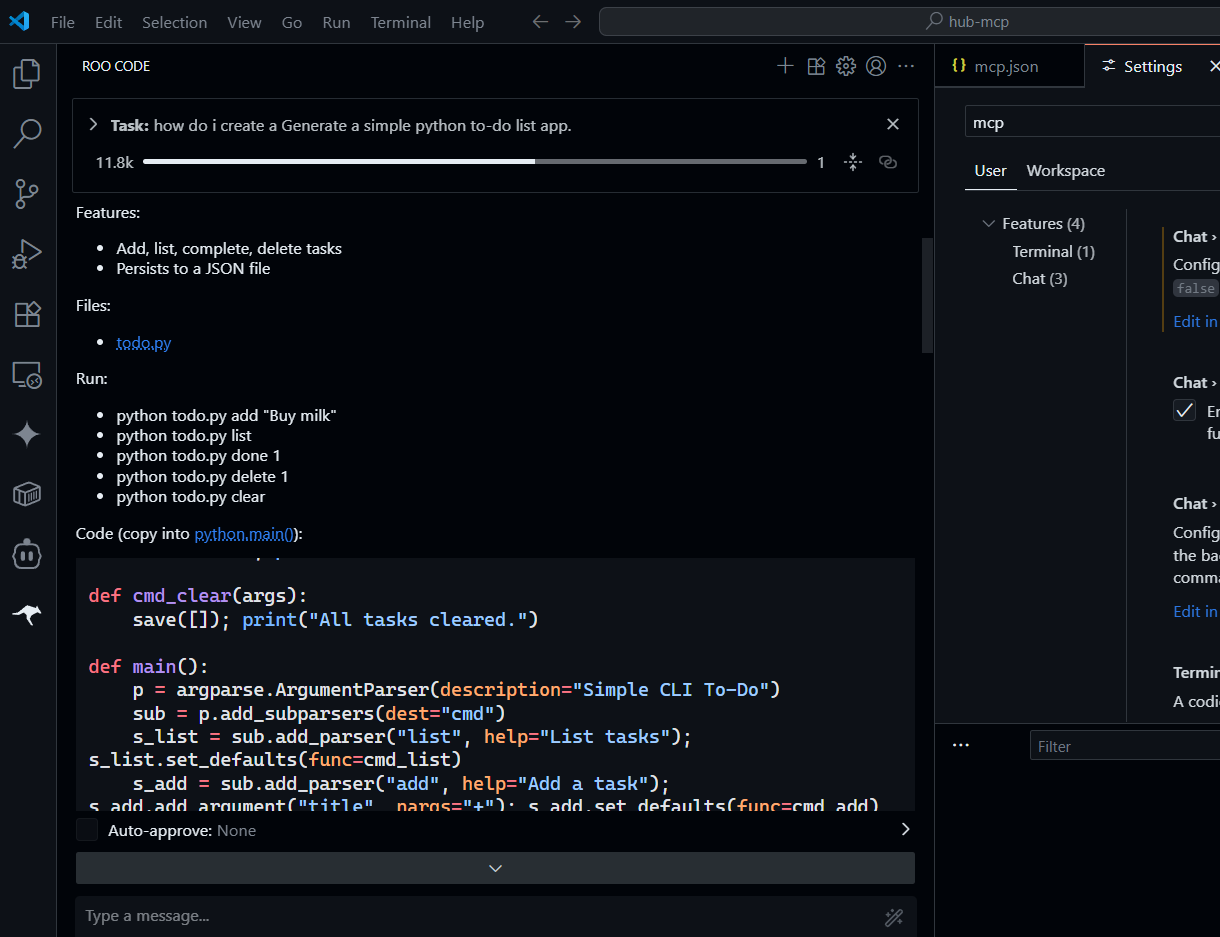Select the Workspace settings tab
This screenshot has width=1220, height=937.
1065,171
